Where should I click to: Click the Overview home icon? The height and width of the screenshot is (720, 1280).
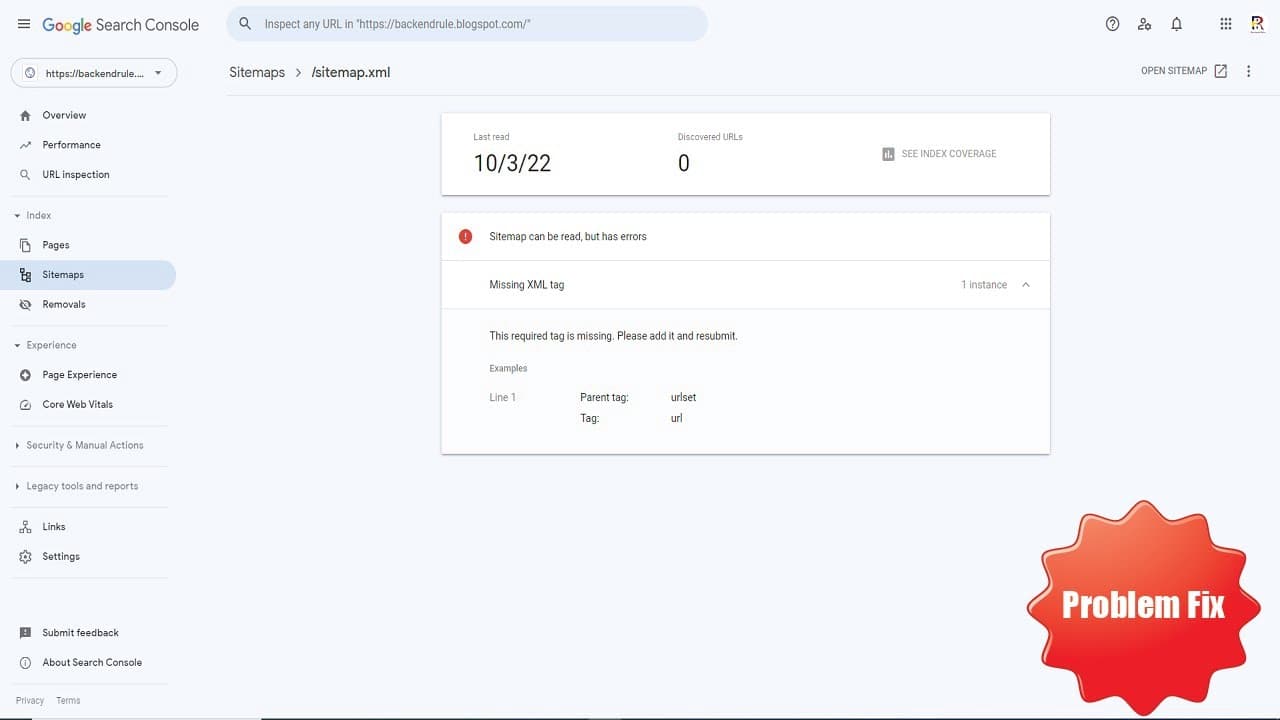[x=26, y=115]
